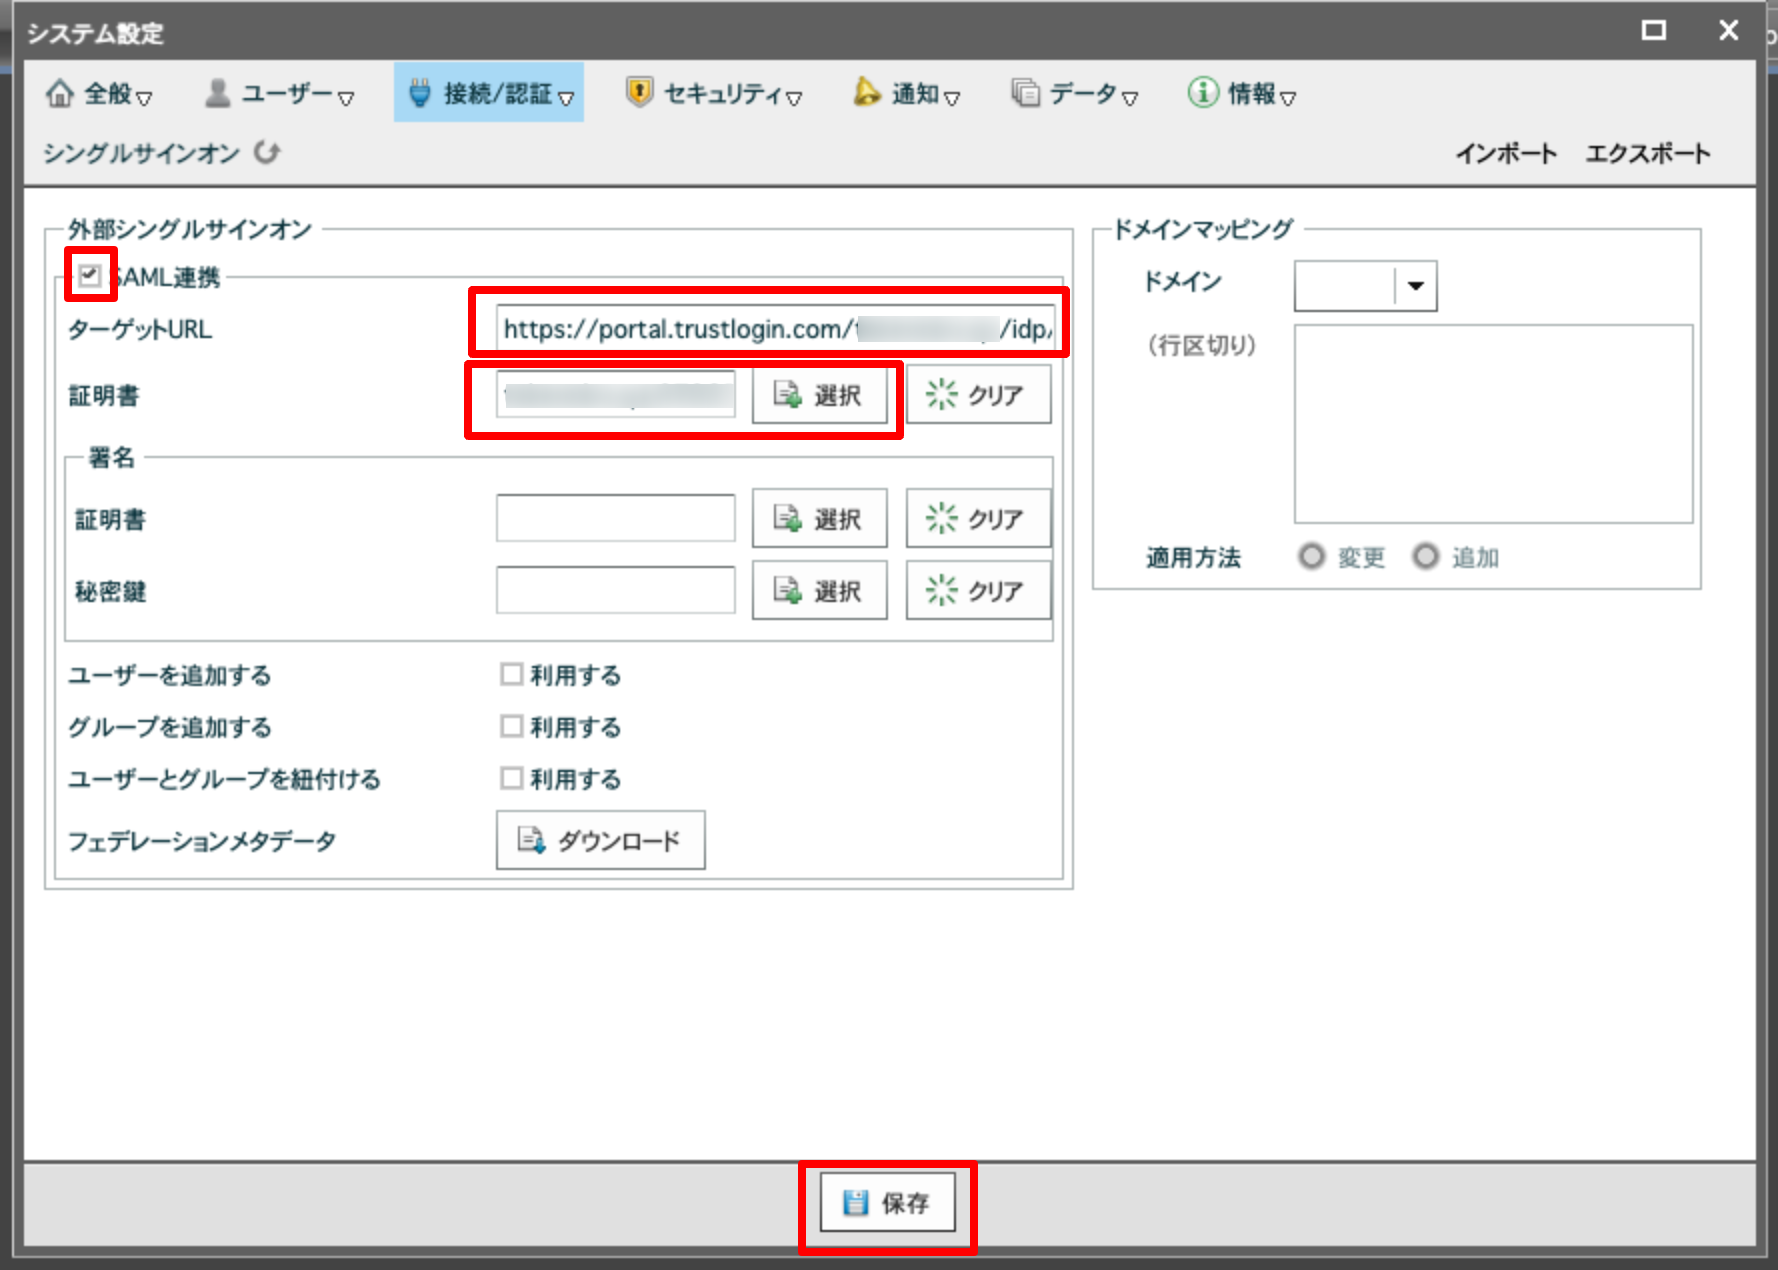This screenshot has width=1778, height=1270.
Task: Expand the 通知 menu arrow
Action: [952, 98]
